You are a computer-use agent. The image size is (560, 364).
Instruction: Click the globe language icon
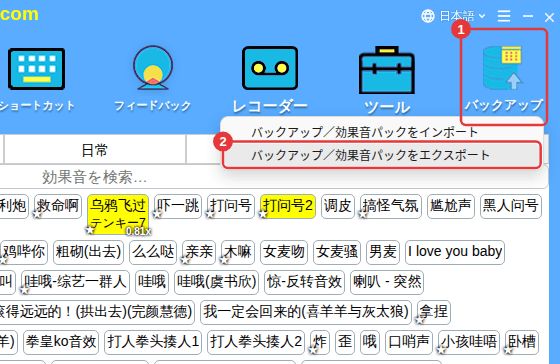point(428,16)
